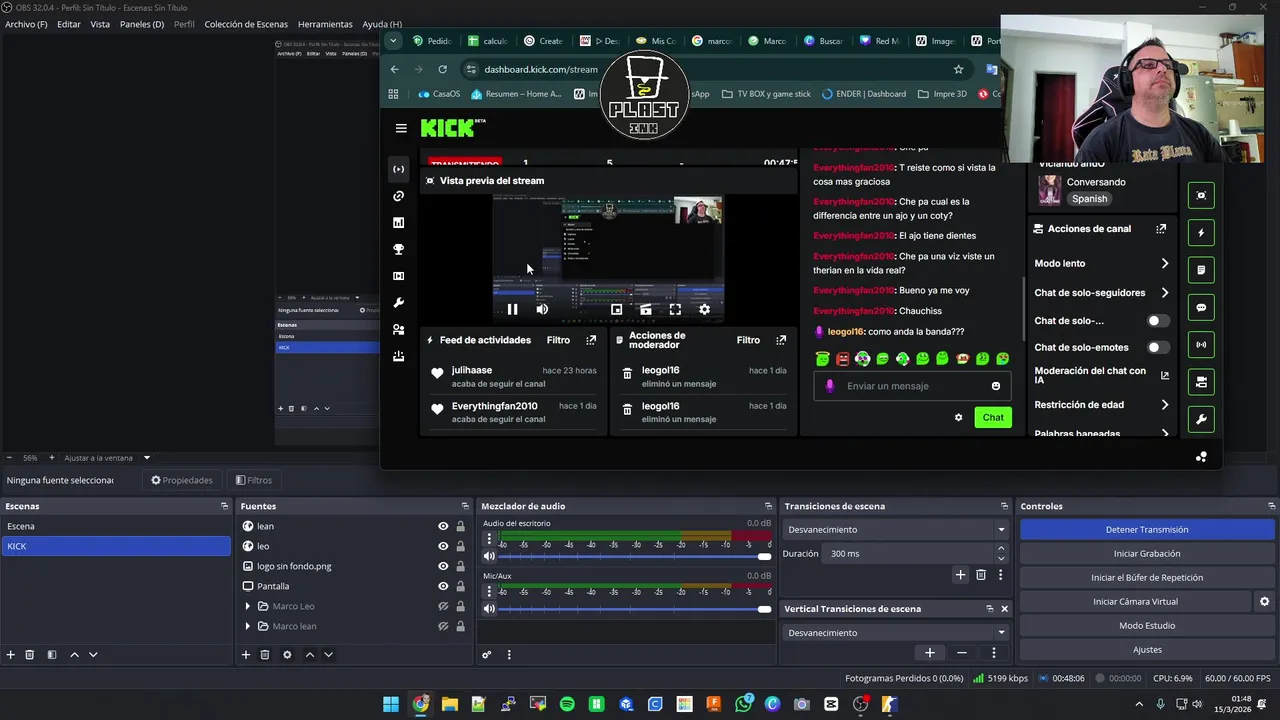
Task: Remove scene transition trash icon
Action: tap(981, 575)
